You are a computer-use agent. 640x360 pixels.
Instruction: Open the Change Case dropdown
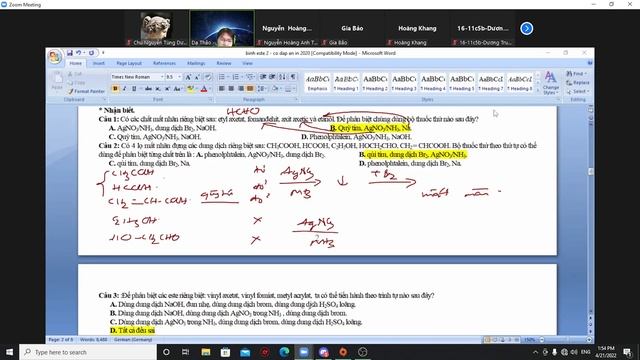177,89
